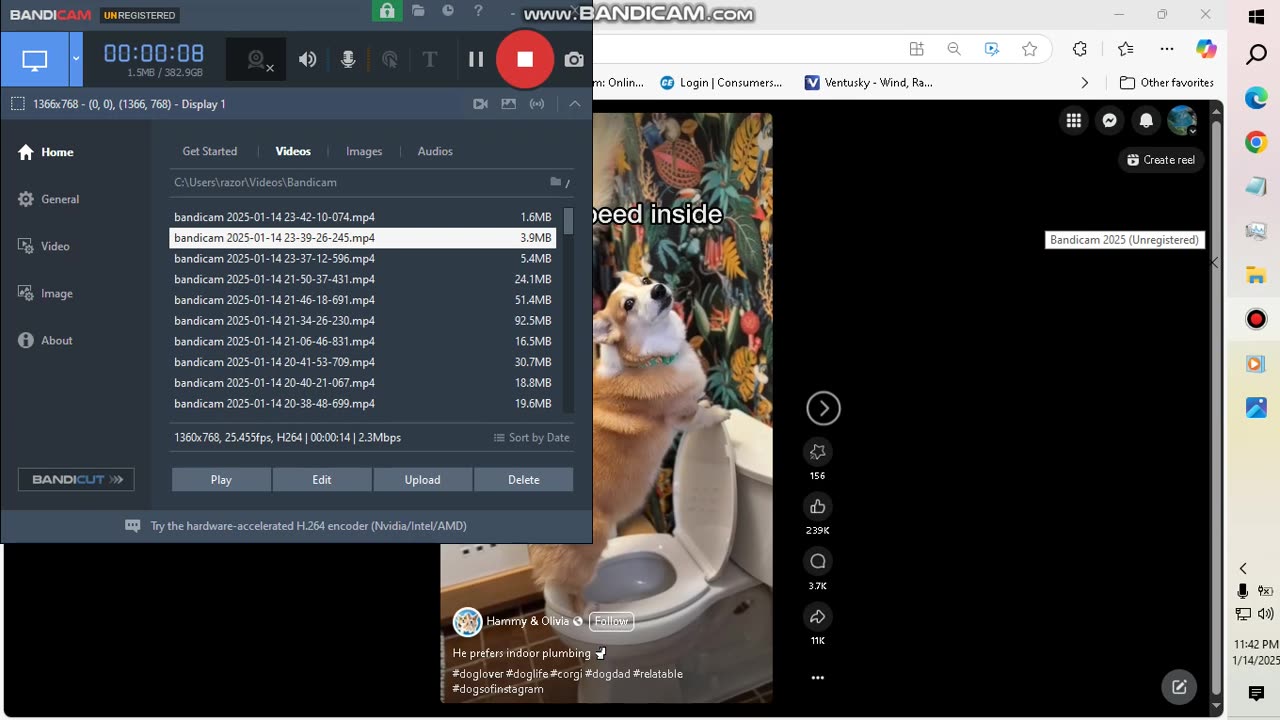Open the About section in Bandicam
This screenshot has width=1280, height=720.
coord(46,340)
